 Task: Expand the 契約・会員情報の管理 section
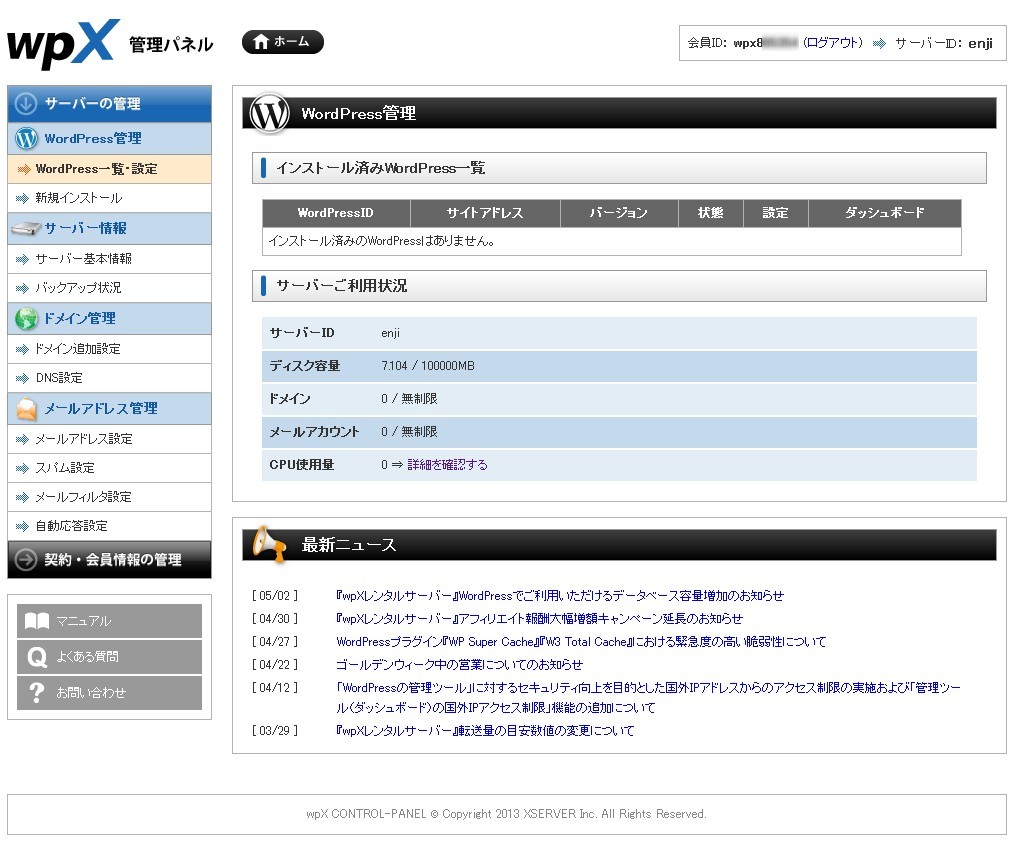tap(110, 559)
